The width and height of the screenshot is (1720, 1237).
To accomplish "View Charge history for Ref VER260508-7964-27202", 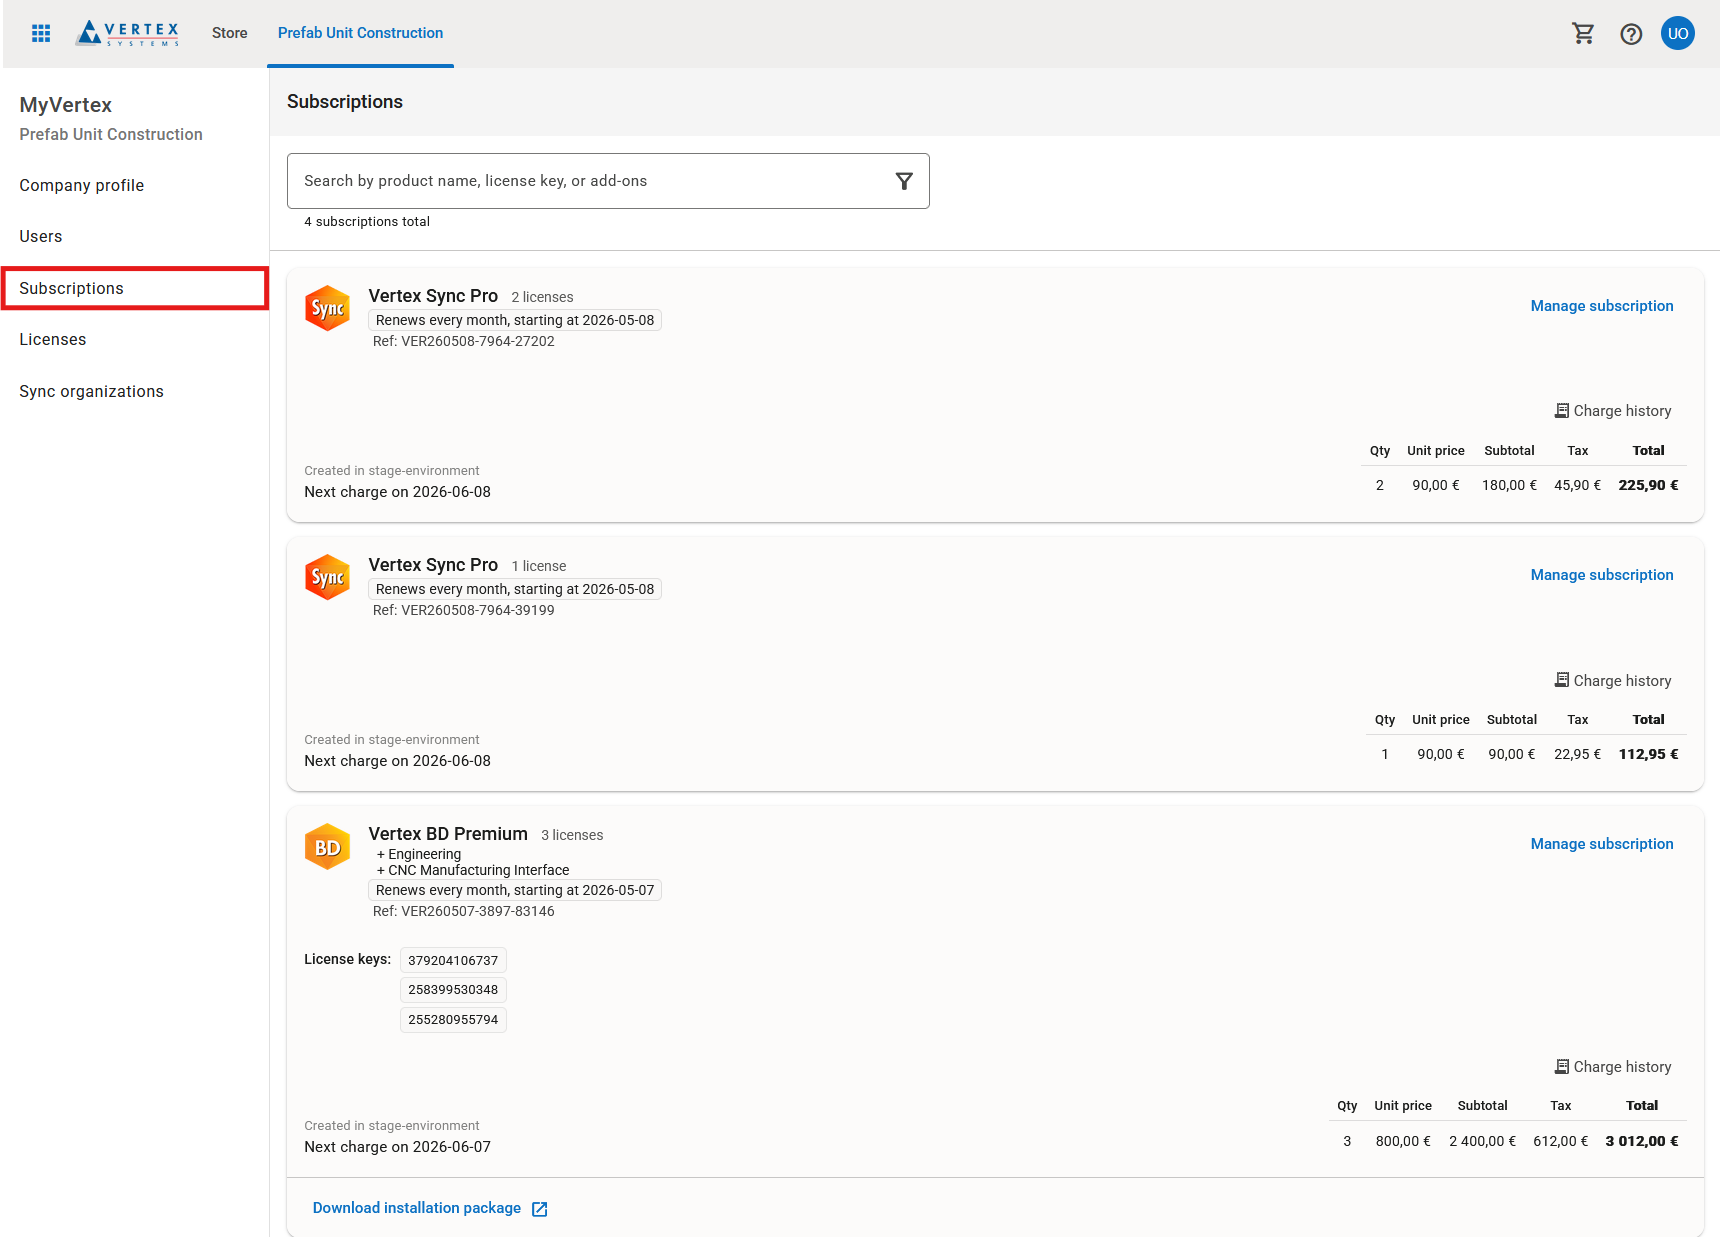I will tap(1613, 411).
